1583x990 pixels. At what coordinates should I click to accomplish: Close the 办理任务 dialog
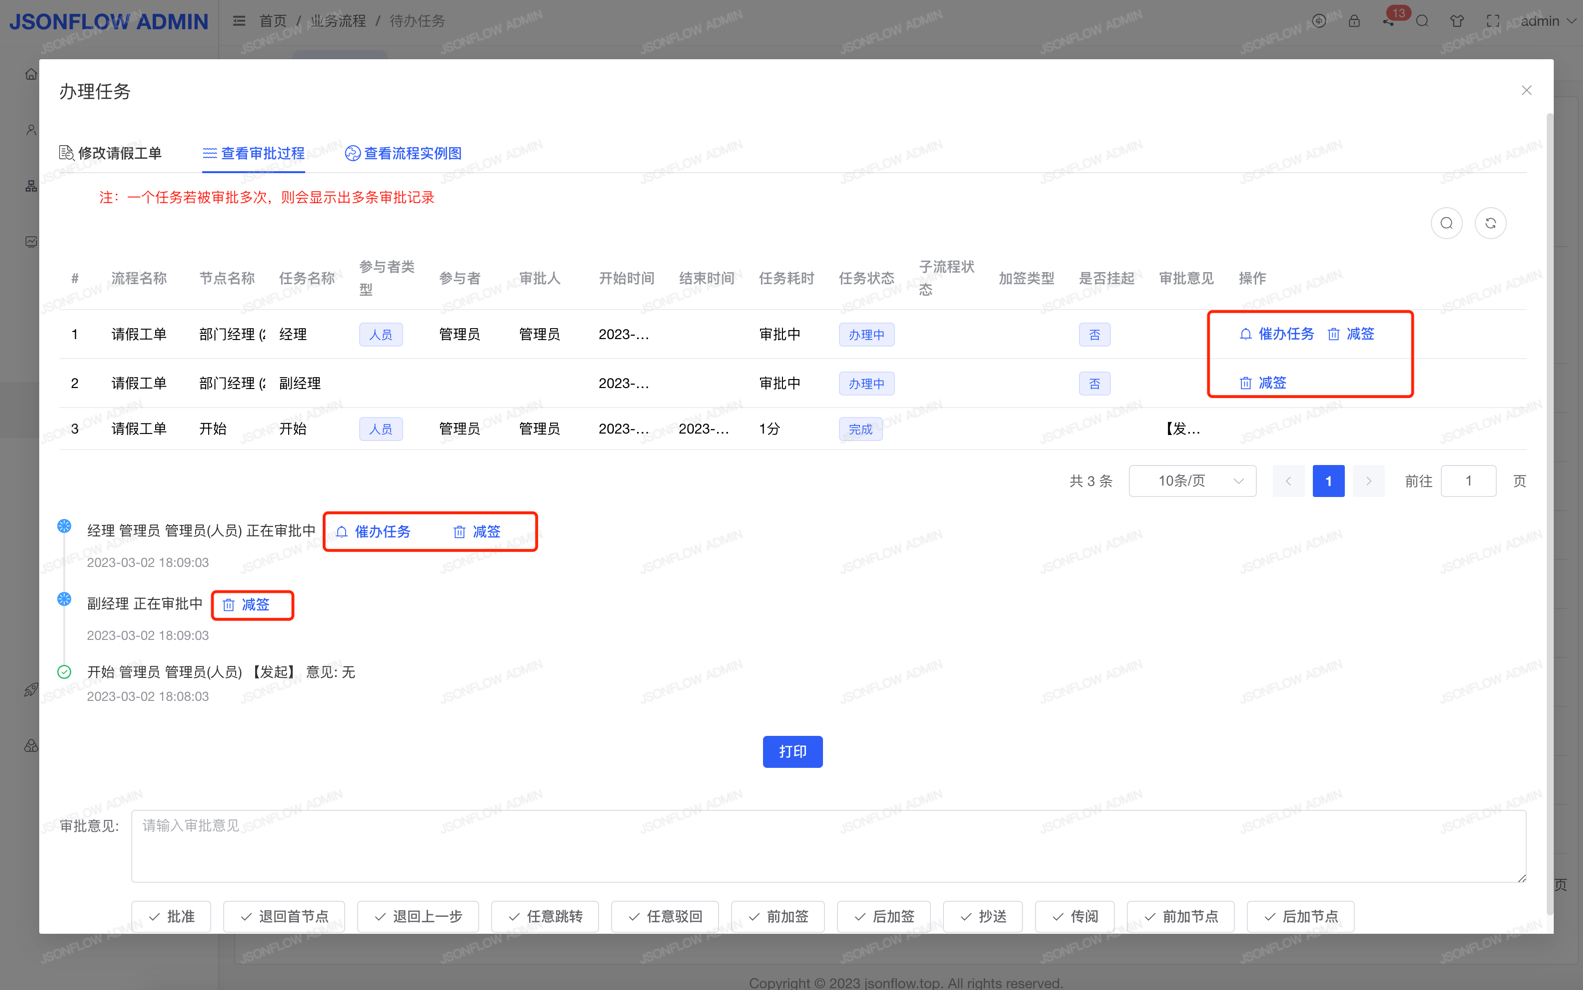pos(1526,90)
